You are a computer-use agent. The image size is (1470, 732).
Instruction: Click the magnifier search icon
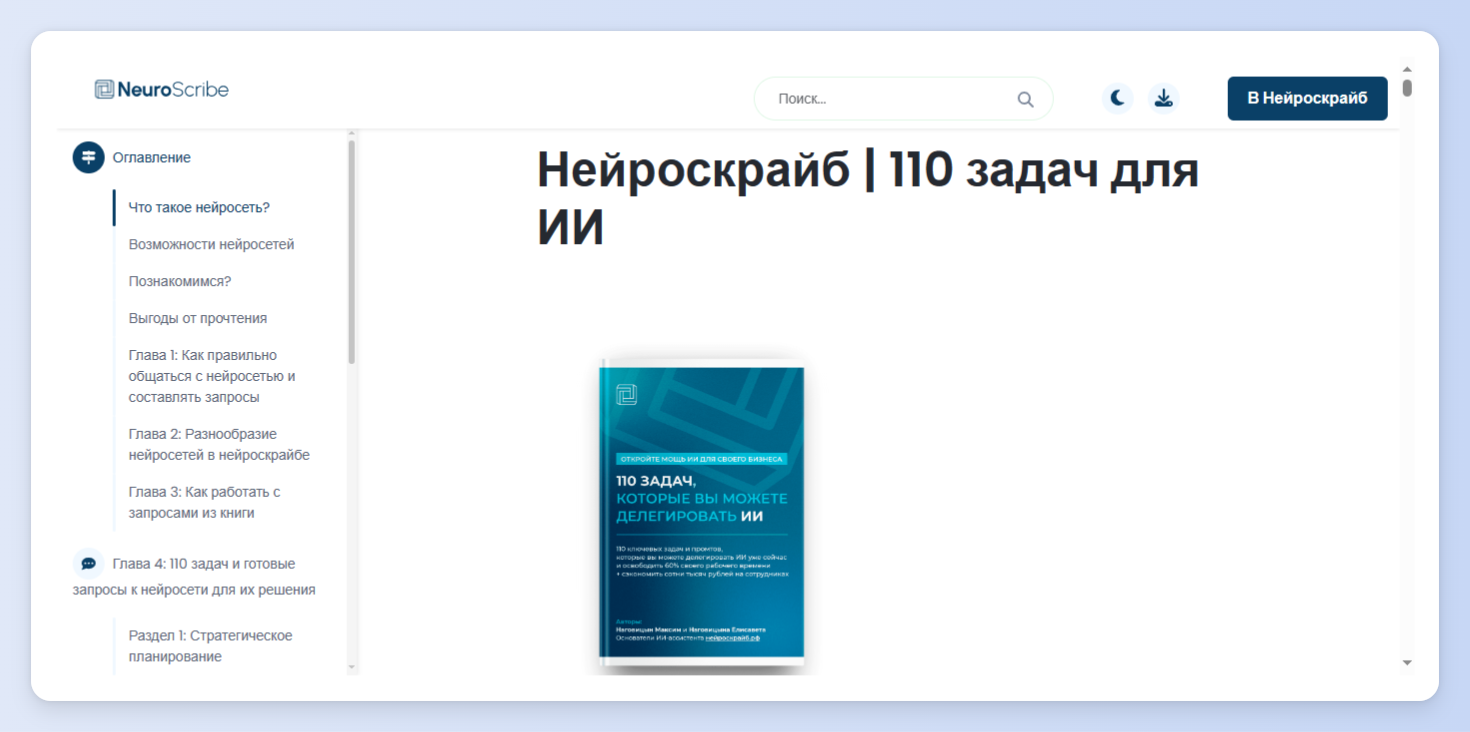(x=1025, y=99)
